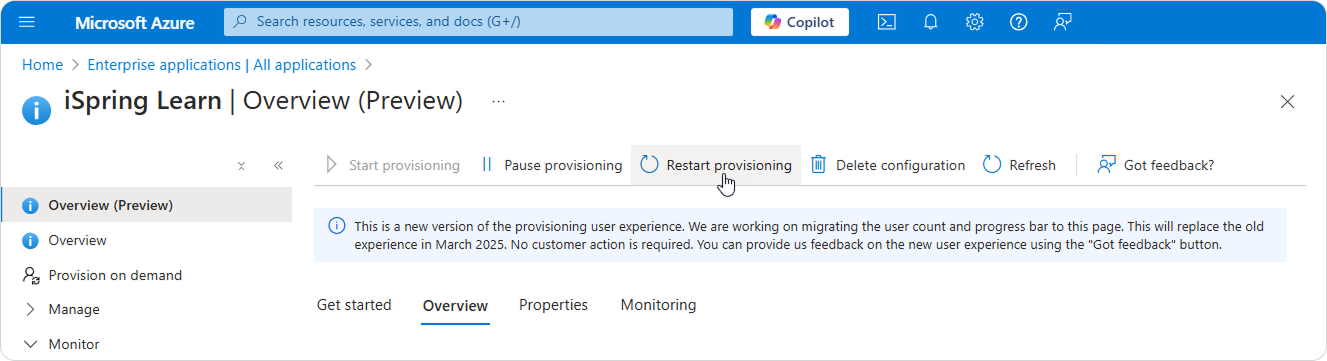Click Pause provisioning

(x=551, y=165)
